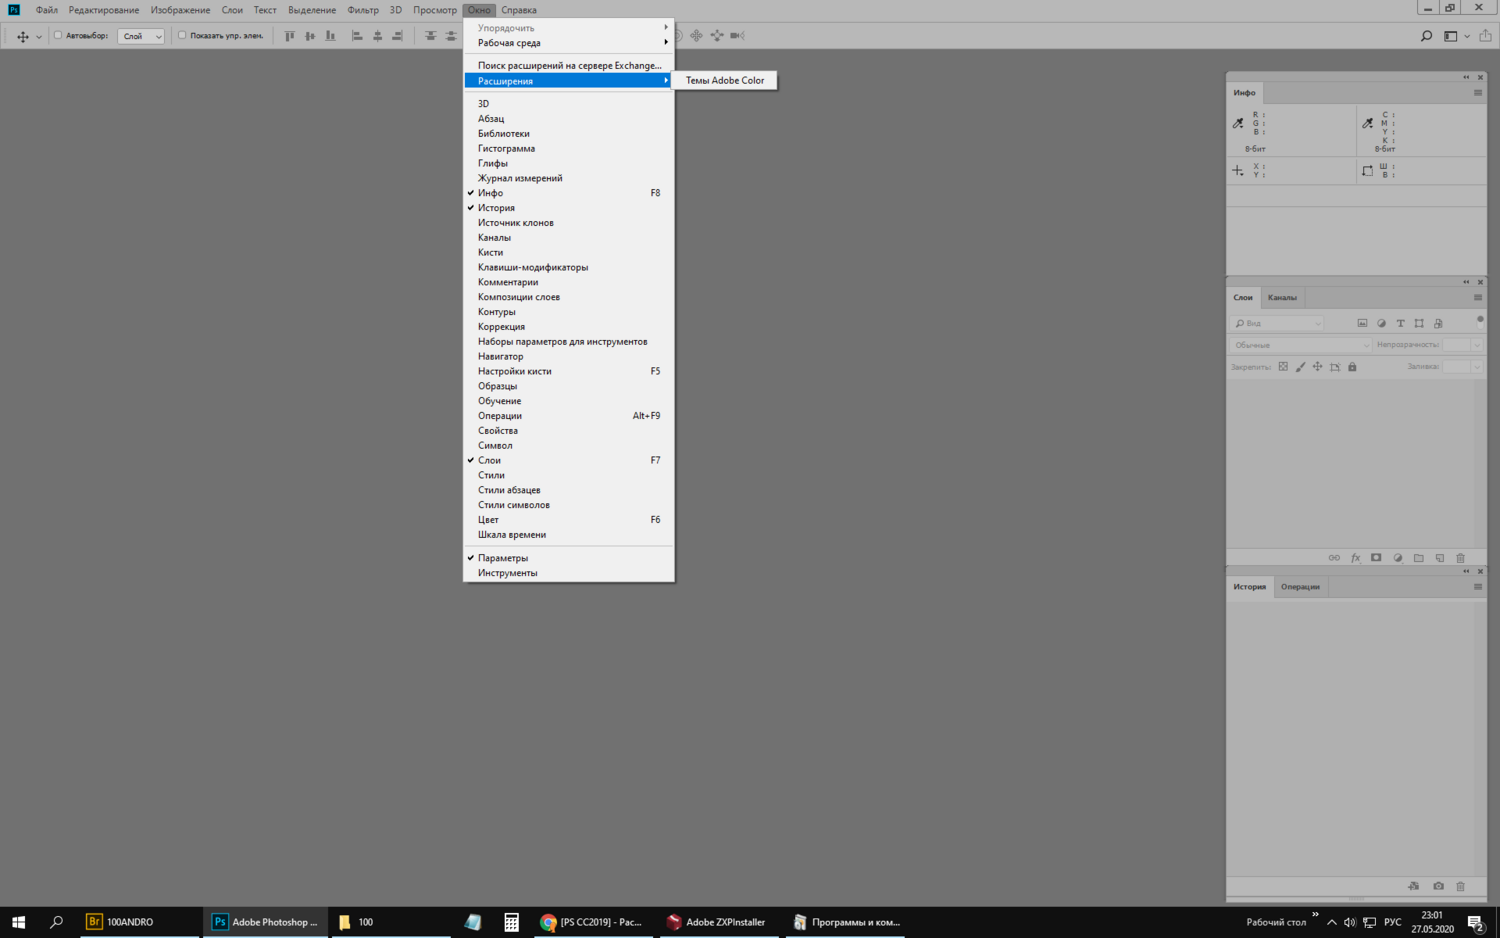Viewport: 1500px width, 938px height.
Task: Click the delete layer trash icon
Action: 1460,558
